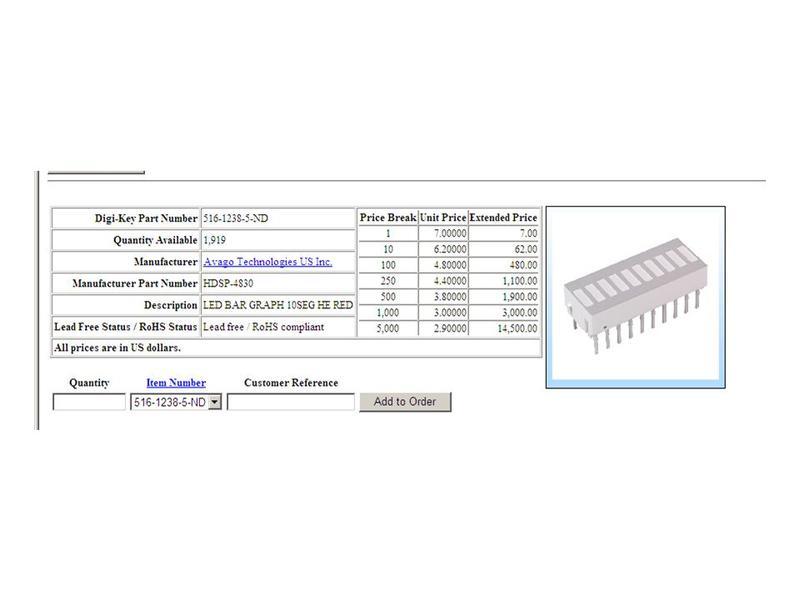
Task: Focus the Quantity input field
Action: coord(89,402)
